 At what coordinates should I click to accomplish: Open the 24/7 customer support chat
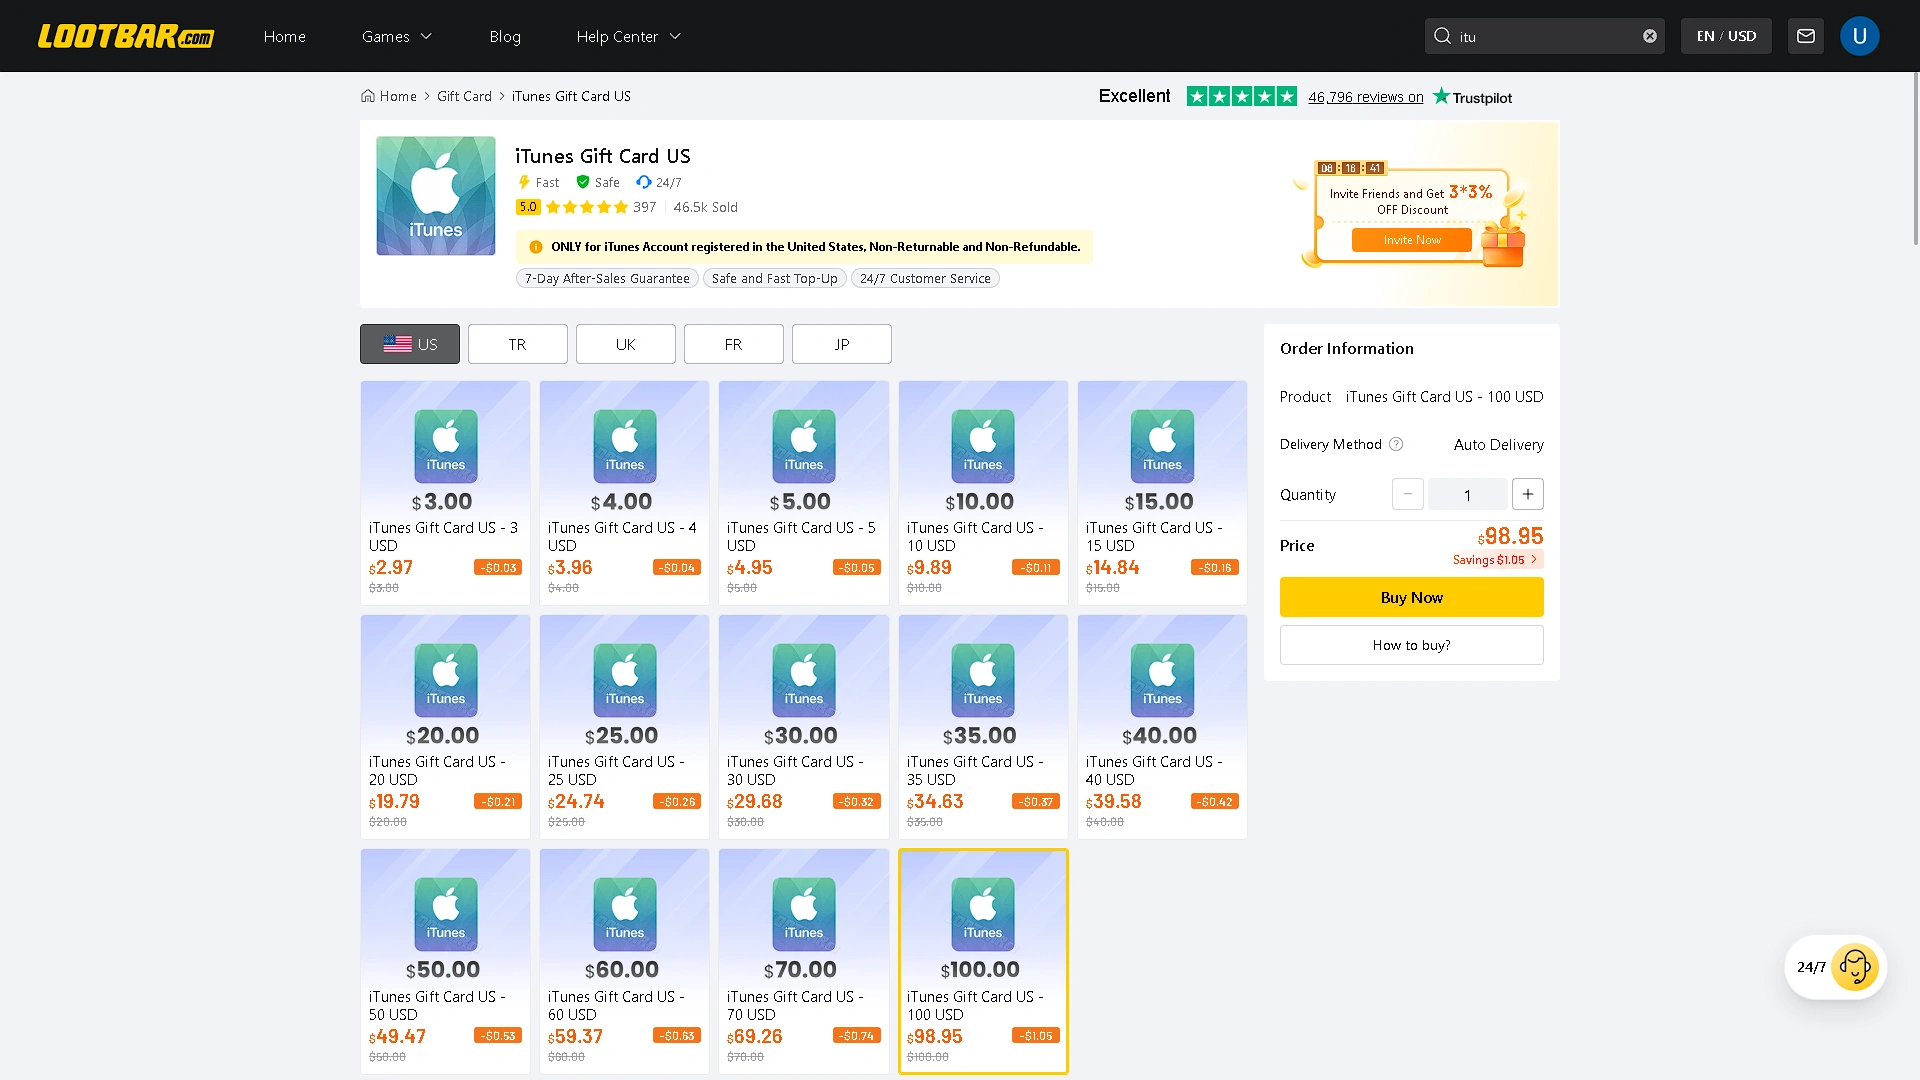[x=1836, y=967]
